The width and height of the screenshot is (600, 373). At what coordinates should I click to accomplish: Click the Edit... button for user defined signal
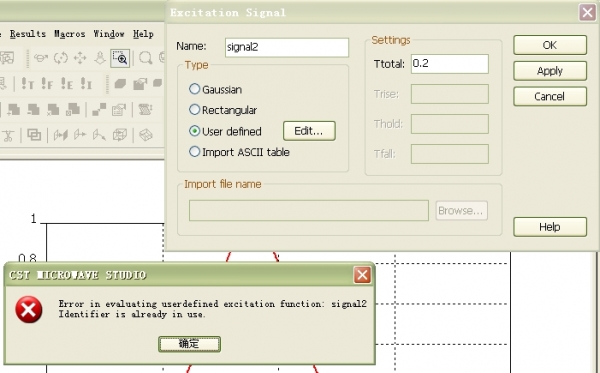click(x=309, y=131)
